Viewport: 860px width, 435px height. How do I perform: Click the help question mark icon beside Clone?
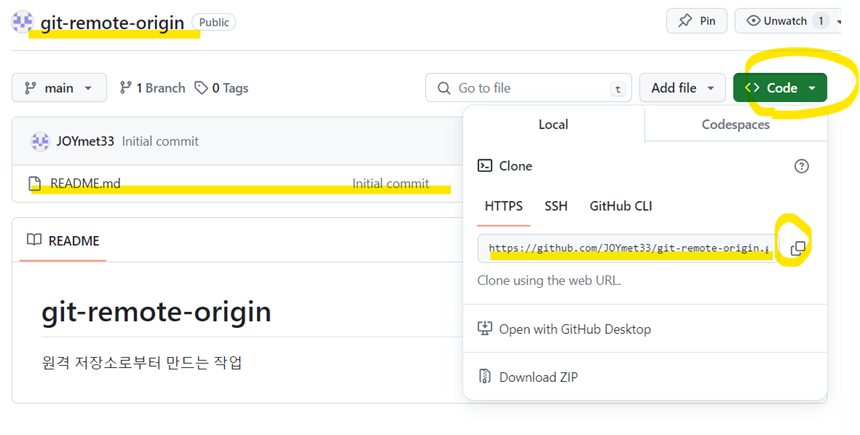[801, 166]
